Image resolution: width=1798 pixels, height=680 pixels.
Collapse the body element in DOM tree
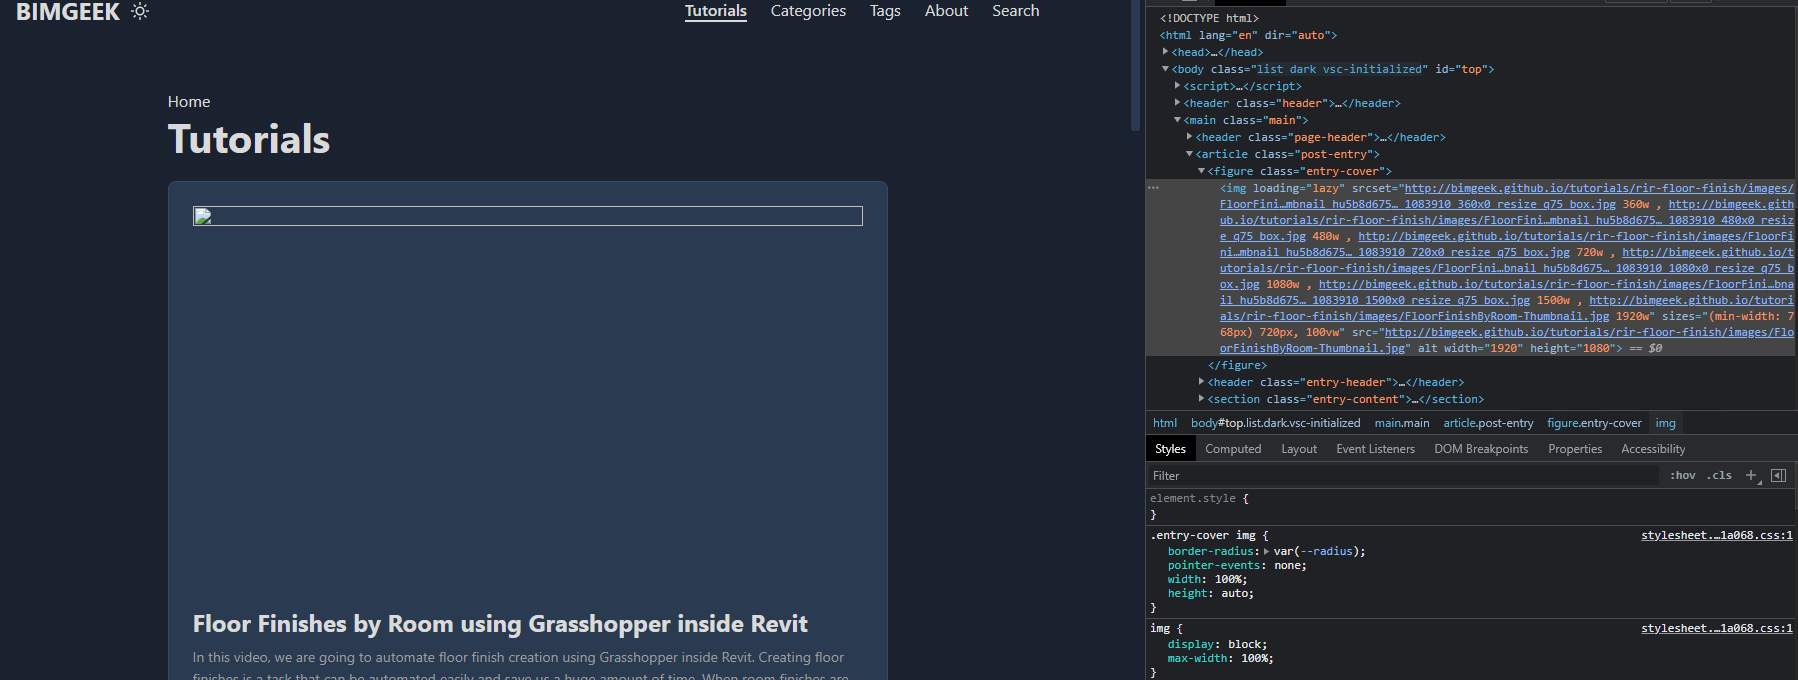tap(1166, 69)
